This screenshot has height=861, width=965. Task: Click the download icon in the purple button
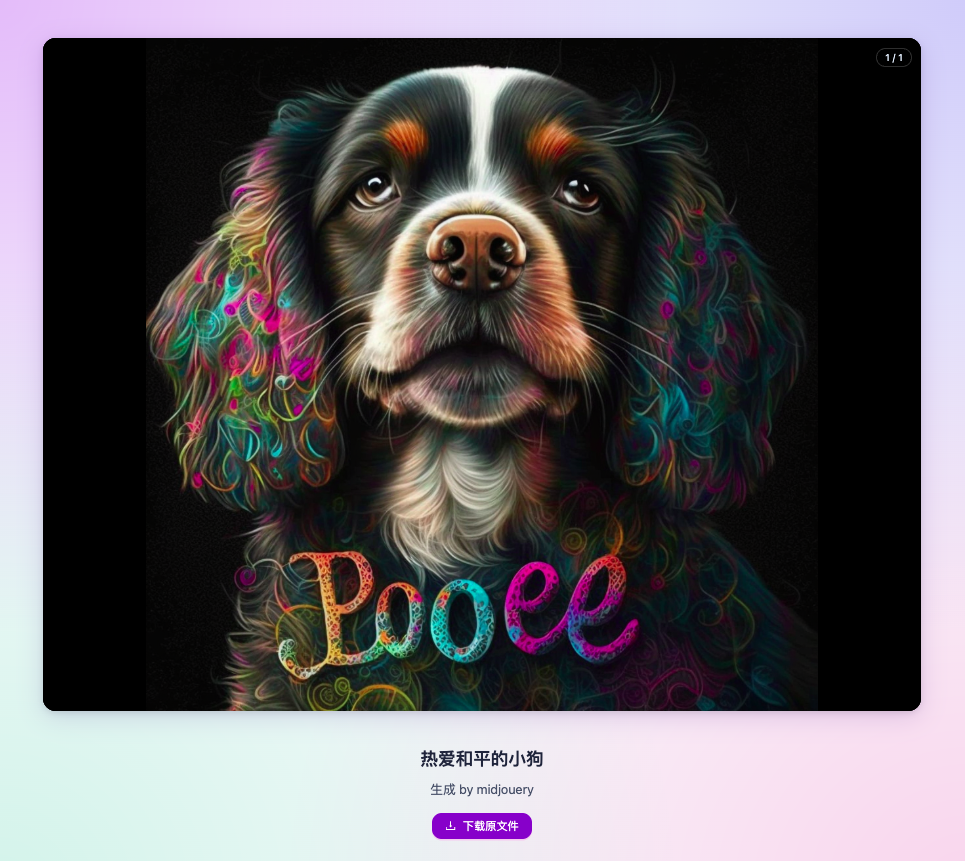(x=450, y=826)
